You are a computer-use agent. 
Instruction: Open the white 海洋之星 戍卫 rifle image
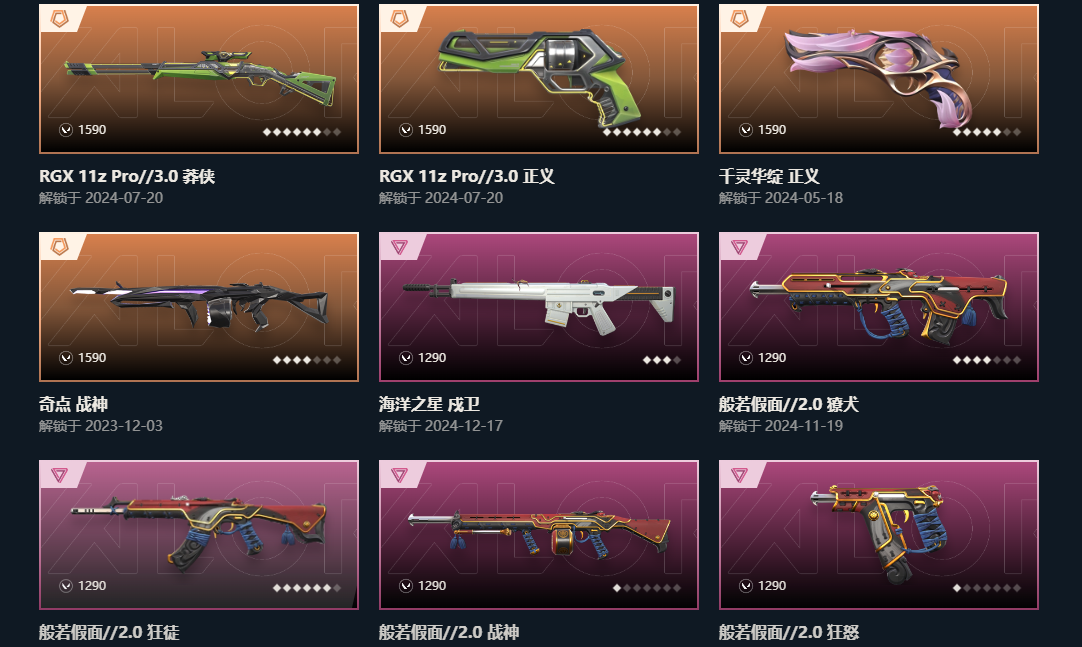coord(538,306)
